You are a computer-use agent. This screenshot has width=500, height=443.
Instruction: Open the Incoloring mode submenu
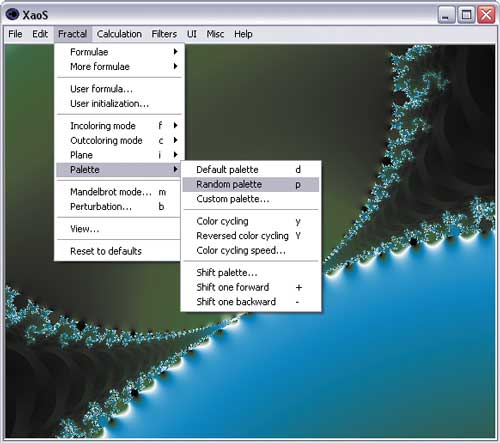119,126
